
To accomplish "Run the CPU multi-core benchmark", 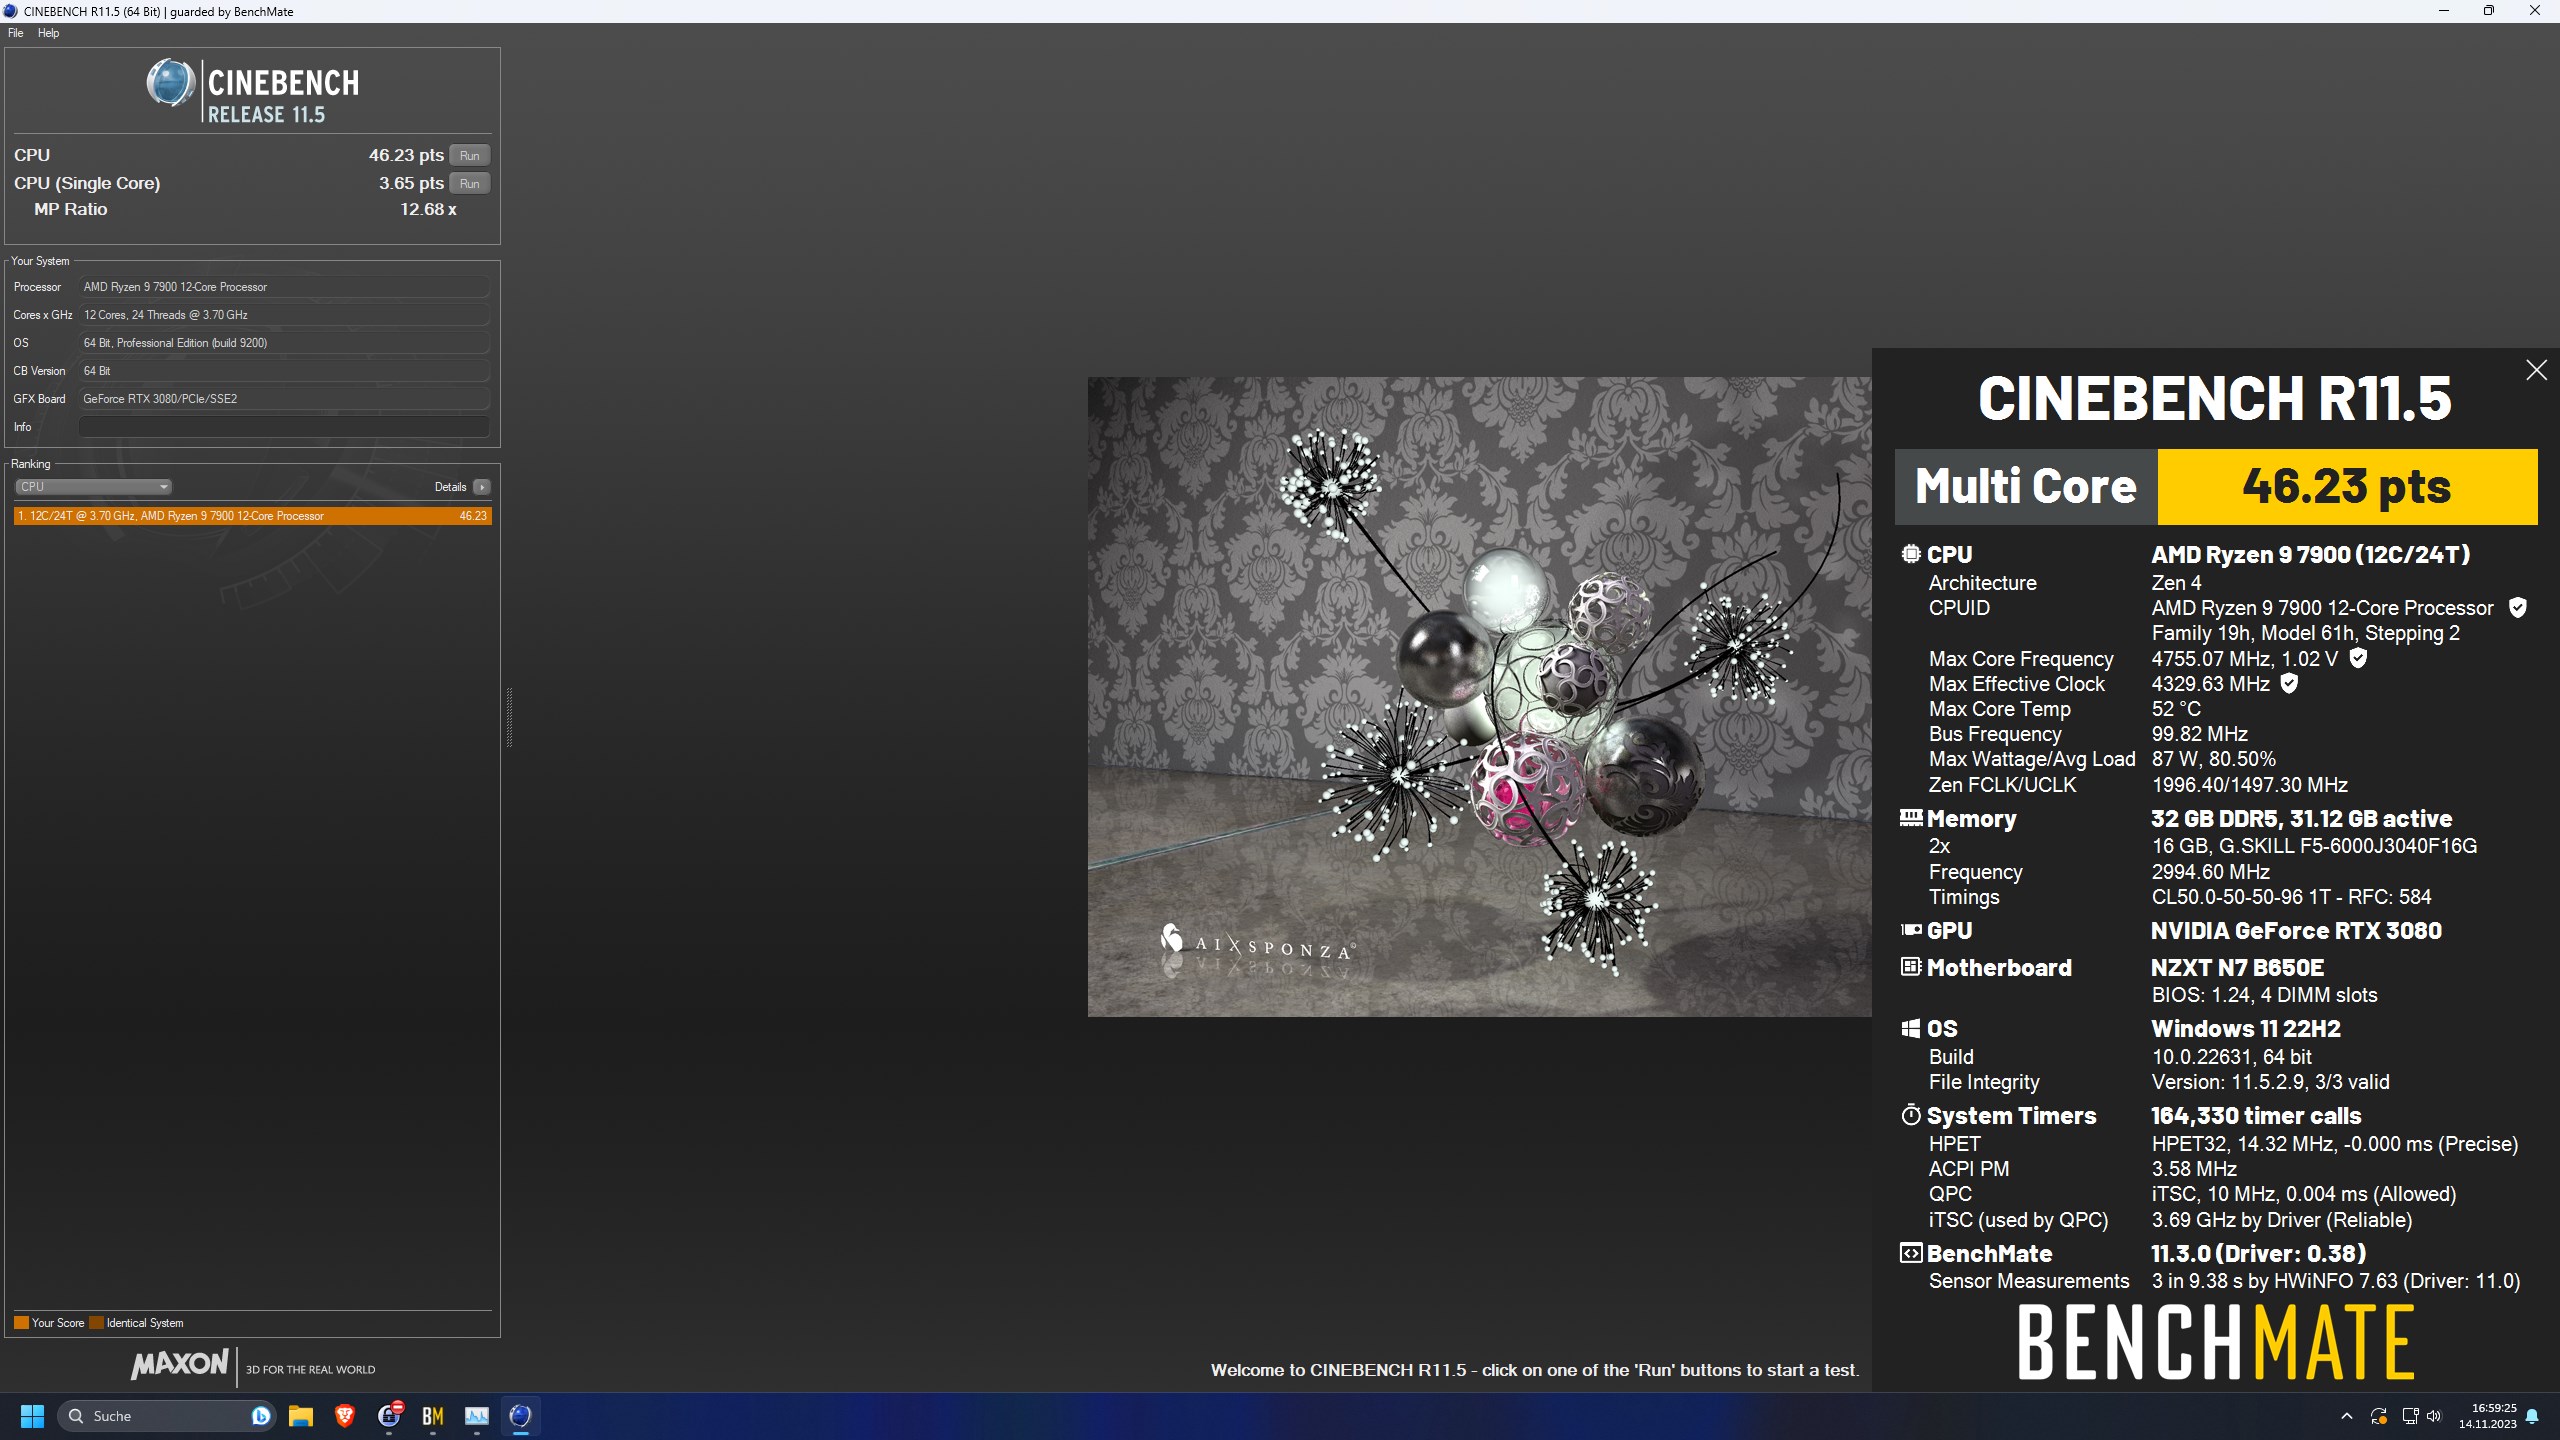I will point(470,155).
